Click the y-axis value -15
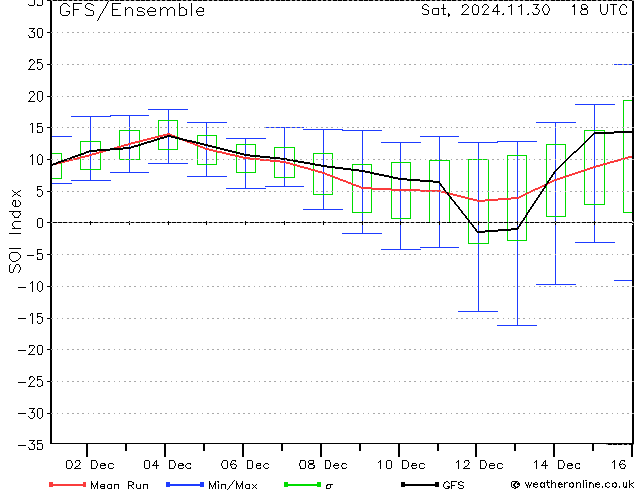 pyautogui.click(x=31, y=319)
